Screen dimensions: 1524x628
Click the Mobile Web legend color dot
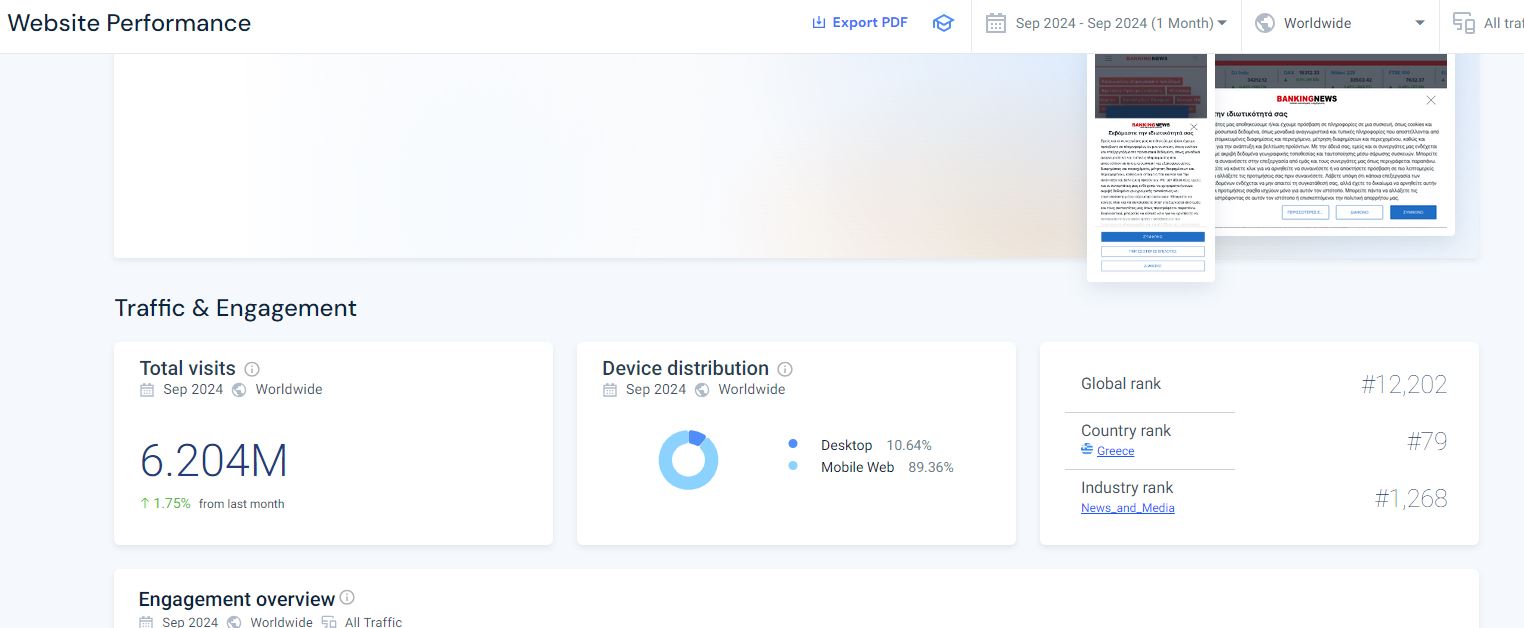pyautogui.click(x=793, y=466)
